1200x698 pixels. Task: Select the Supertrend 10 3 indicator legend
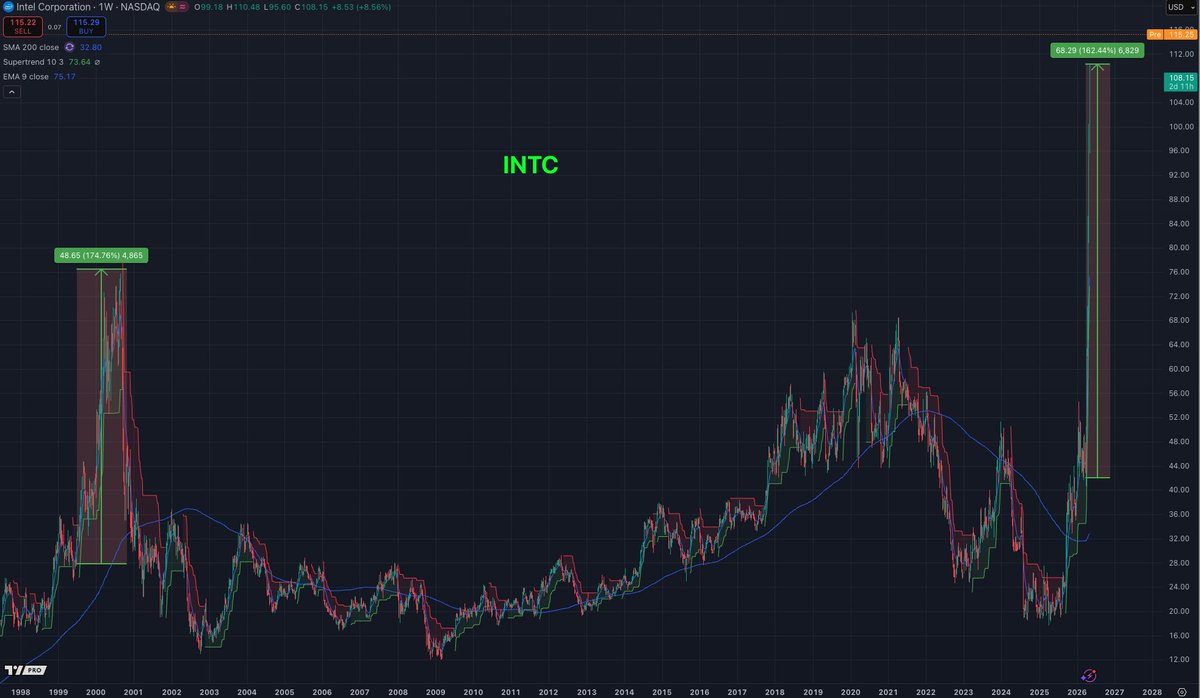tap(33, 62)
